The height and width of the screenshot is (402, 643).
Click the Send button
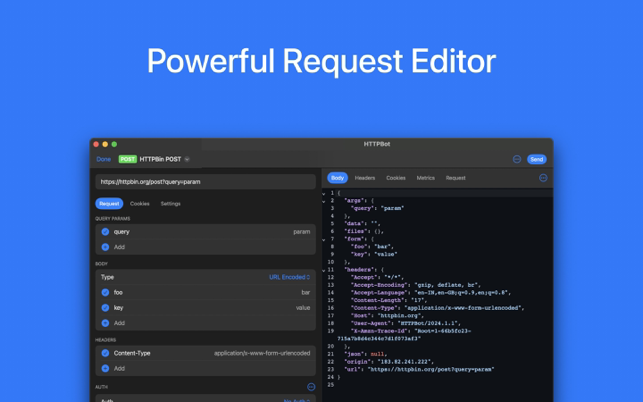point(536,159)
